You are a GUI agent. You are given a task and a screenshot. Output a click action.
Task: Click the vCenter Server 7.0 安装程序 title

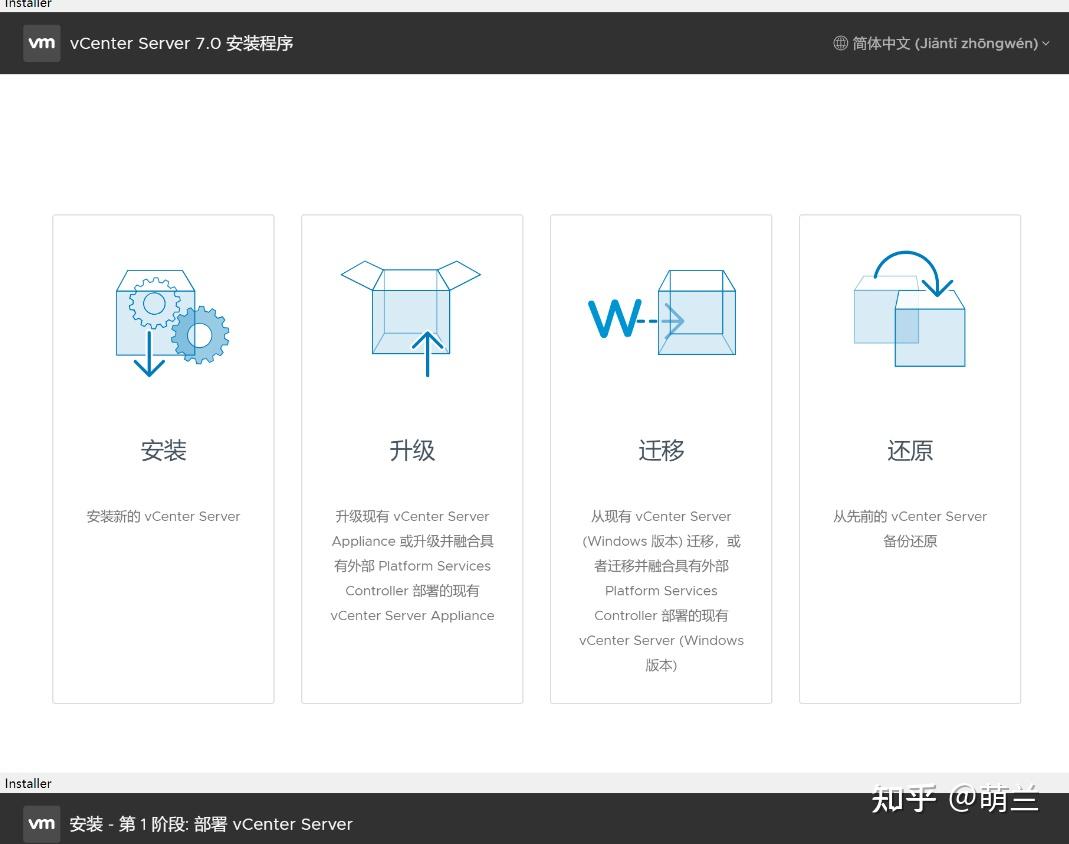(x=181, y=44)
